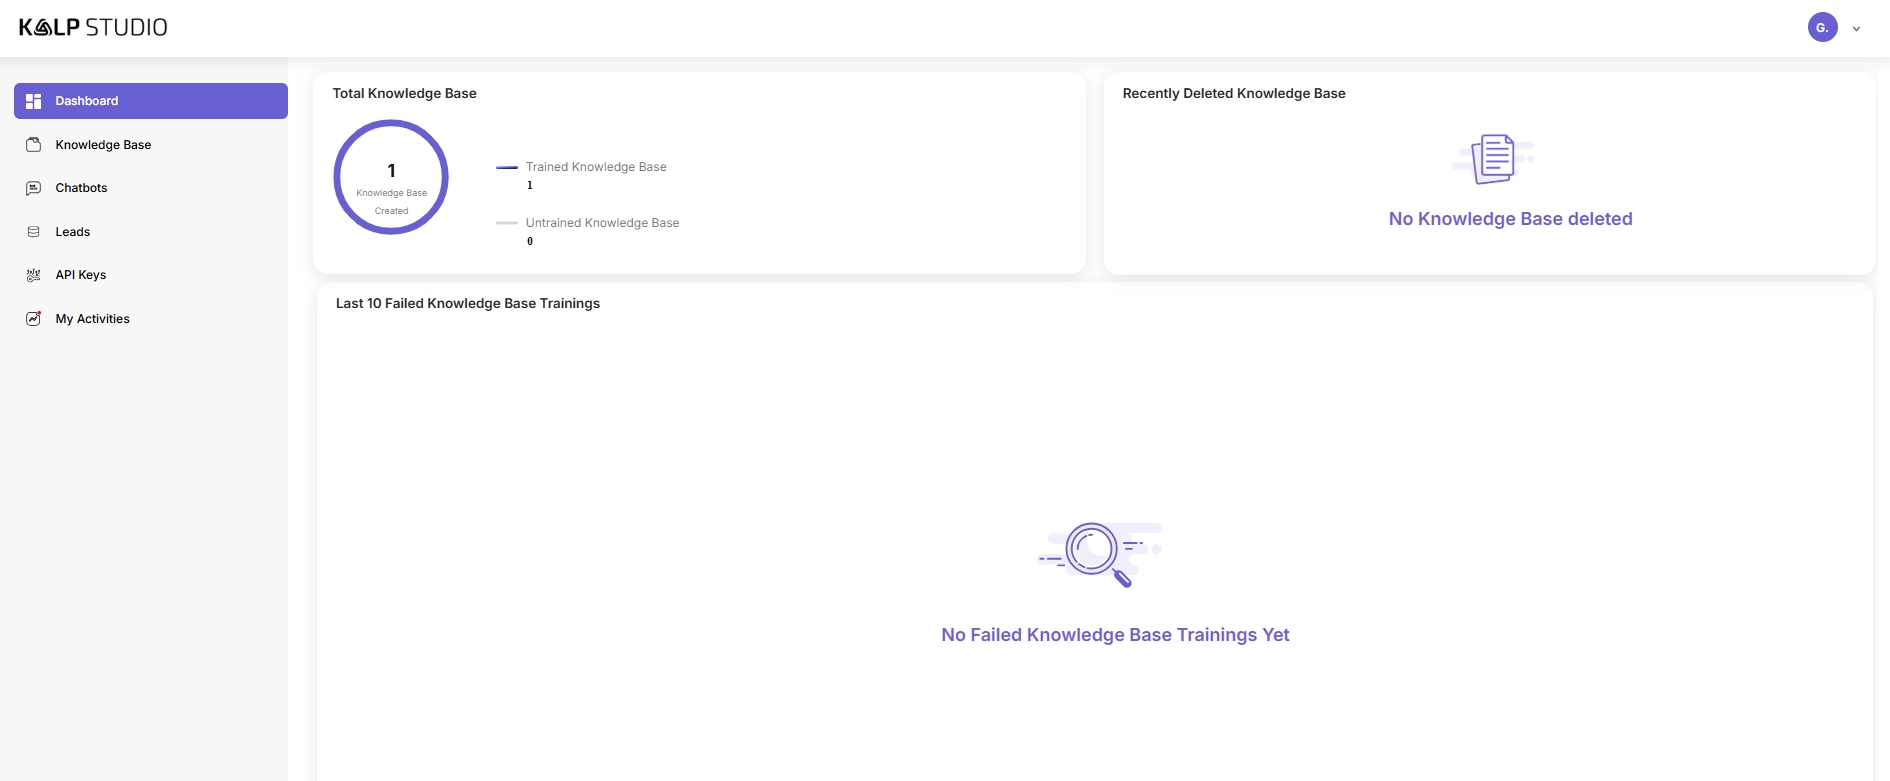
Task: Expand the user account dropdown chevron
Action: 1856,29
